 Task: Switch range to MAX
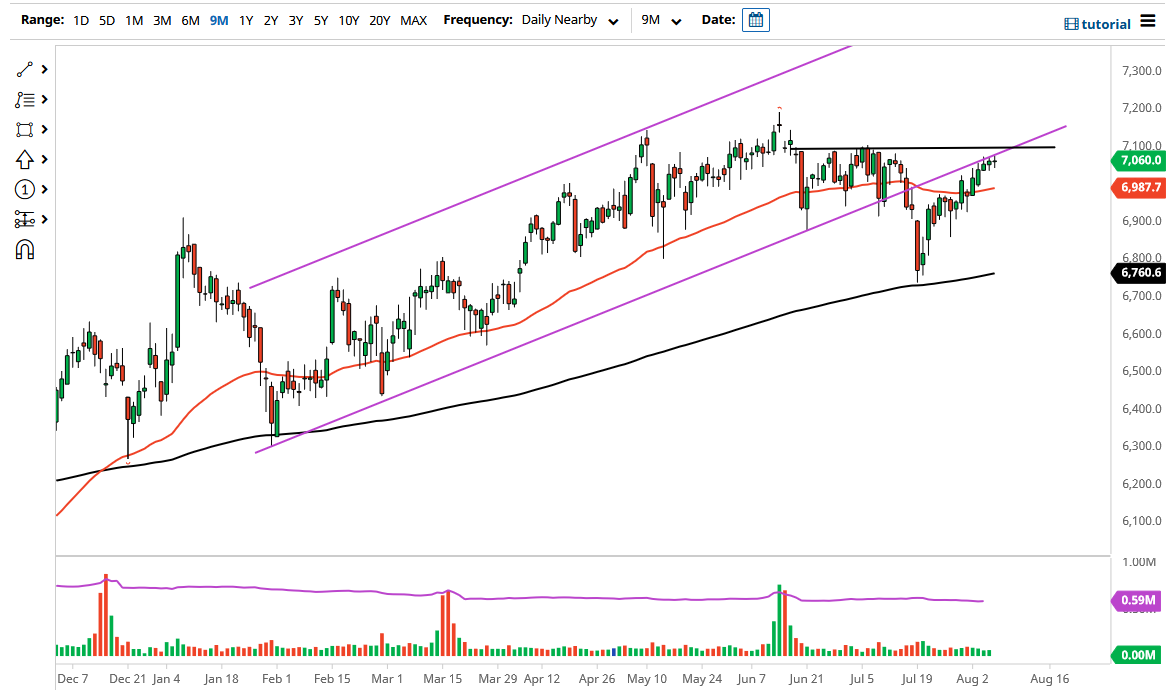pyautogui.click(x=413, y=19)
